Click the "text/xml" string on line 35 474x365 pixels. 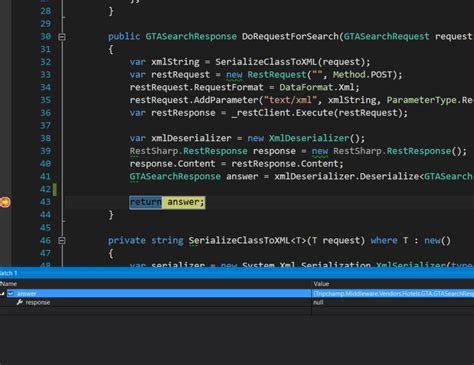[x=290, y=100]
